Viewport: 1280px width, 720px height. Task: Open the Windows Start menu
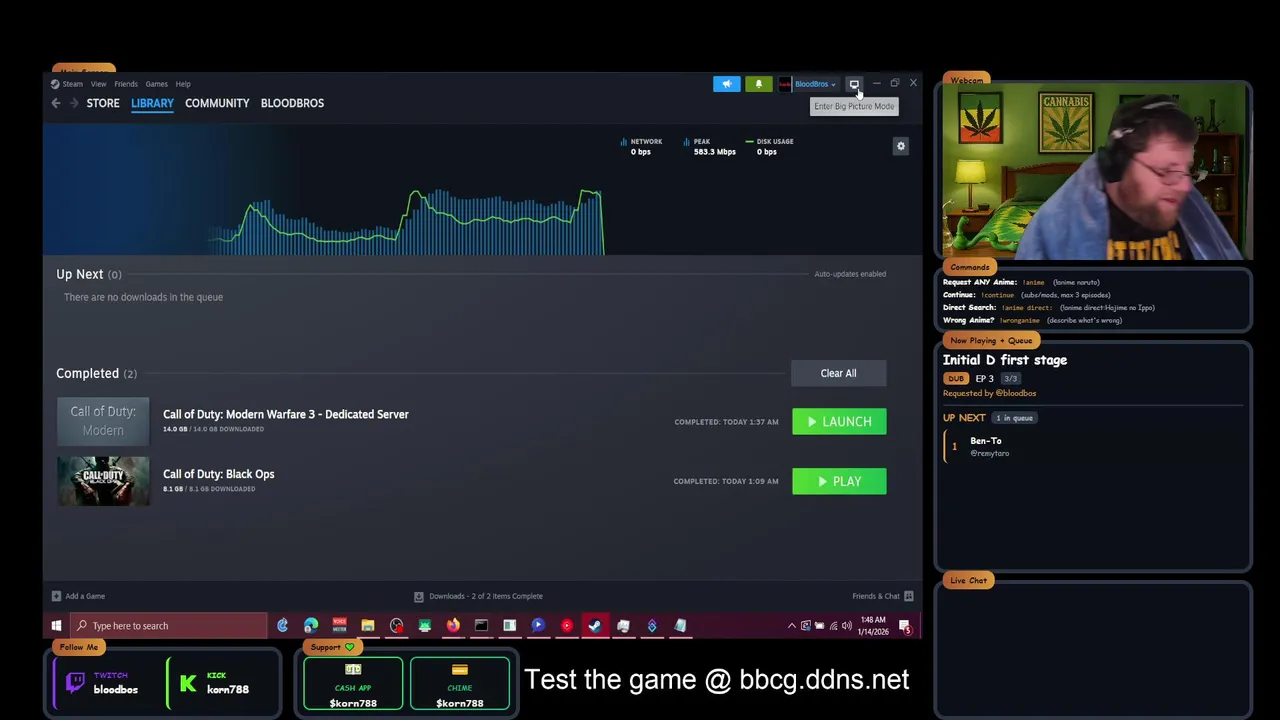tap(56, 626)
